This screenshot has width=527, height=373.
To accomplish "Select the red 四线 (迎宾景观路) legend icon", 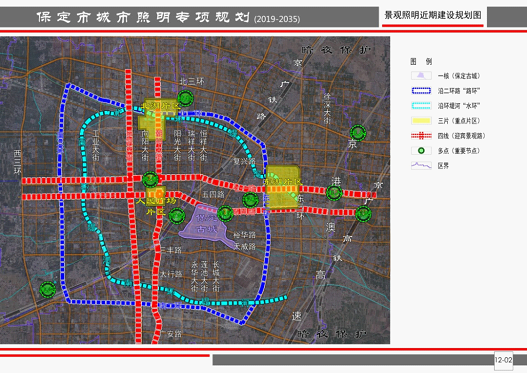I will [421, 136].
